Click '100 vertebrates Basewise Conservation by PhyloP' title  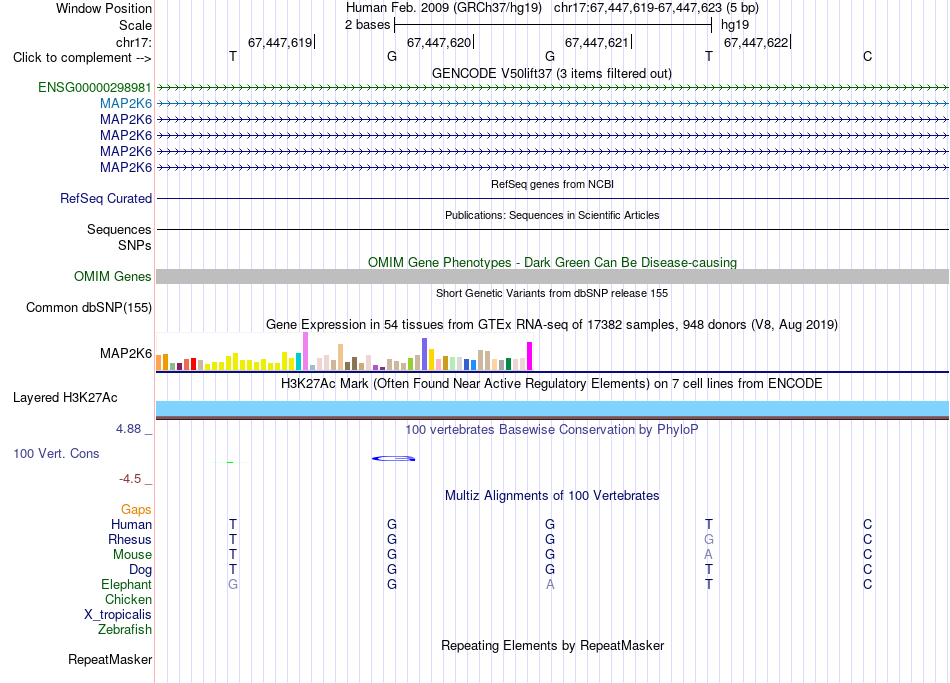coord(552,430)
